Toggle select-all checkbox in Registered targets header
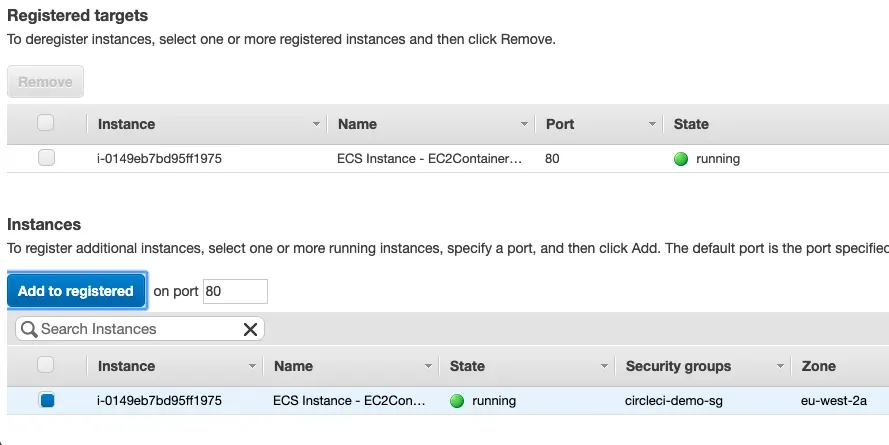The image size is (889, 445). [x=46, y=123]
